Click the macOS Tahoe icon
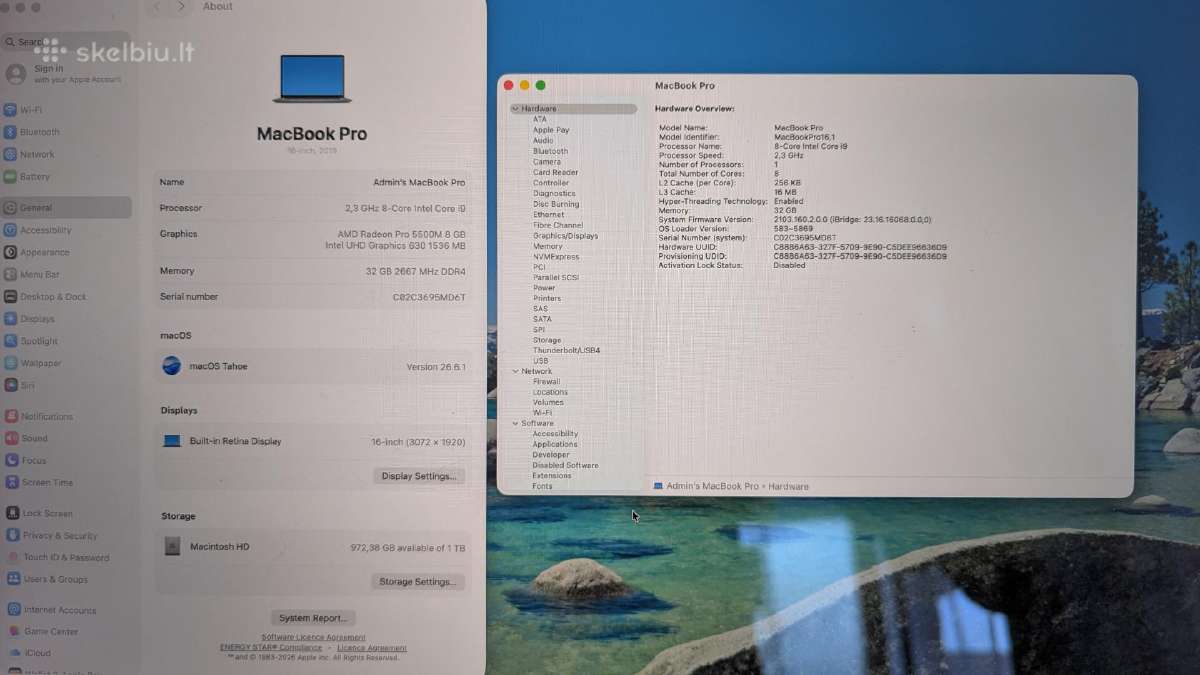 point(172,366)
